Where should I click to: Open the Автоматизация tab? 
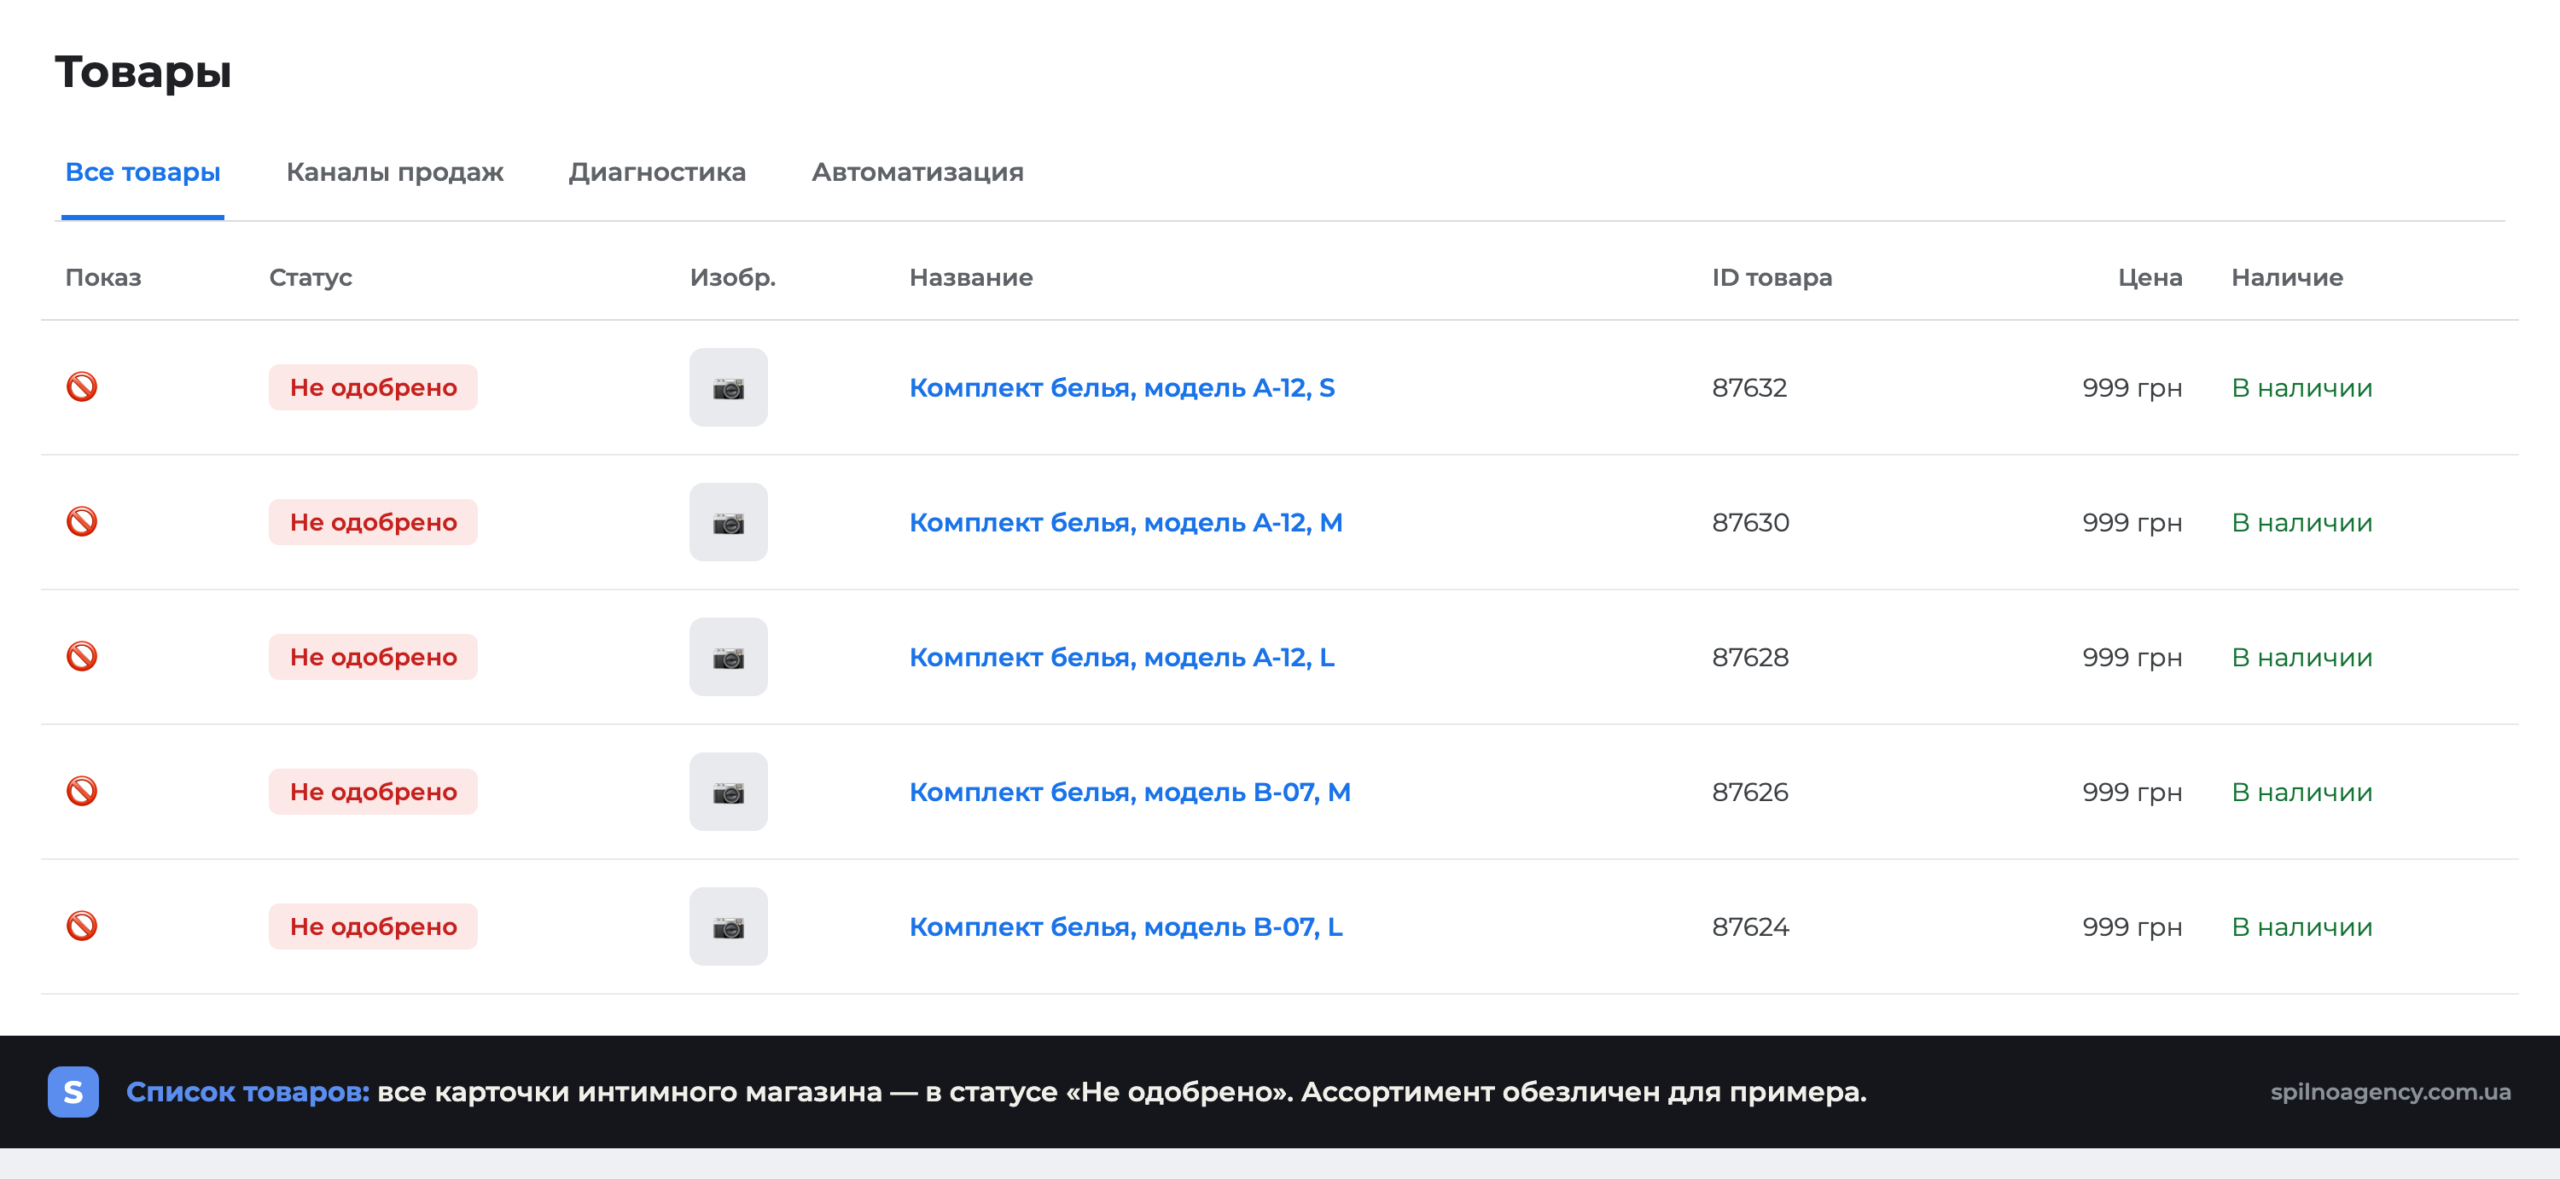coord(917,172)
